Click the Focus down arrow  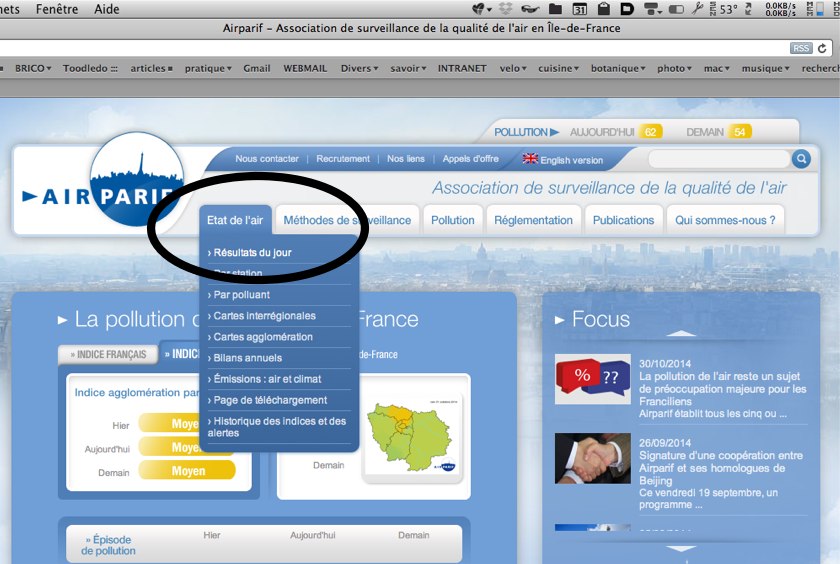click(x=681, y=548)
